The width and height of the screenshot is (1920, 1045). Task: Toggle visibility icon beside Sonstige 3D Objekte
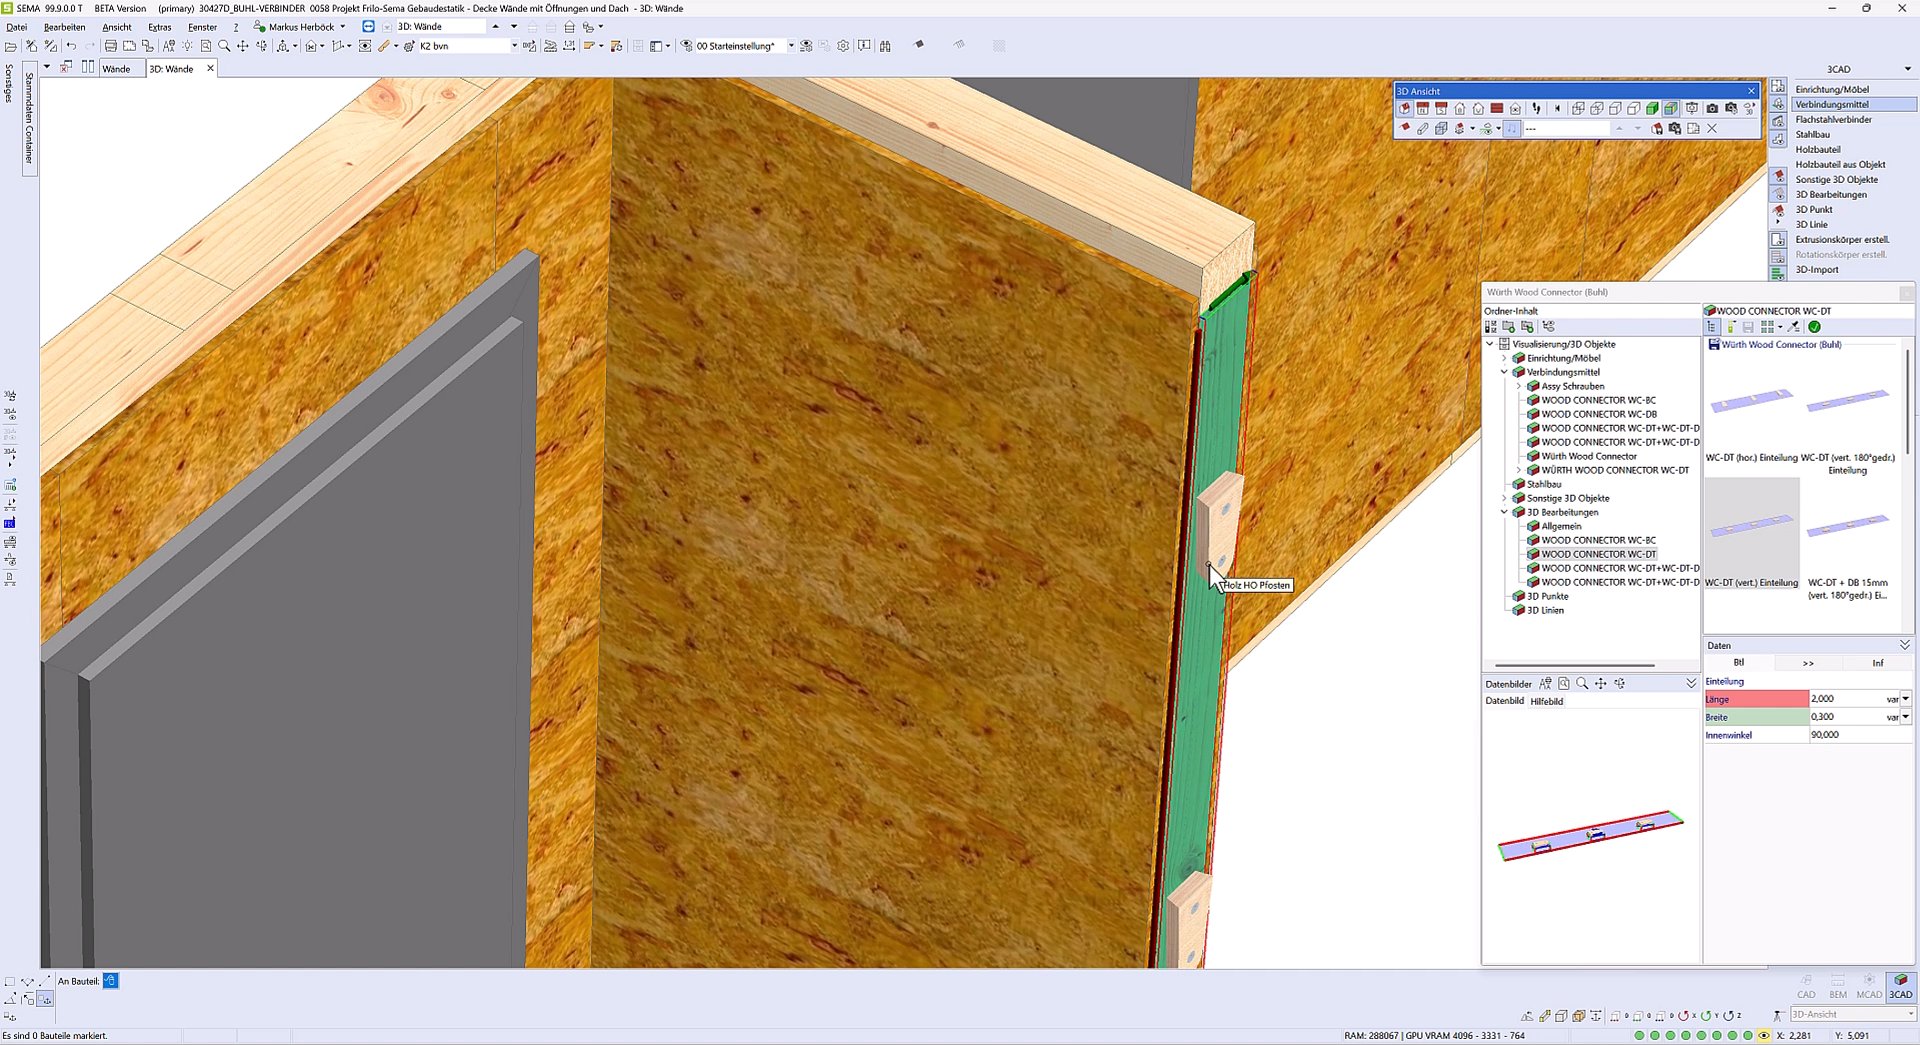(x=1778, y=178)
